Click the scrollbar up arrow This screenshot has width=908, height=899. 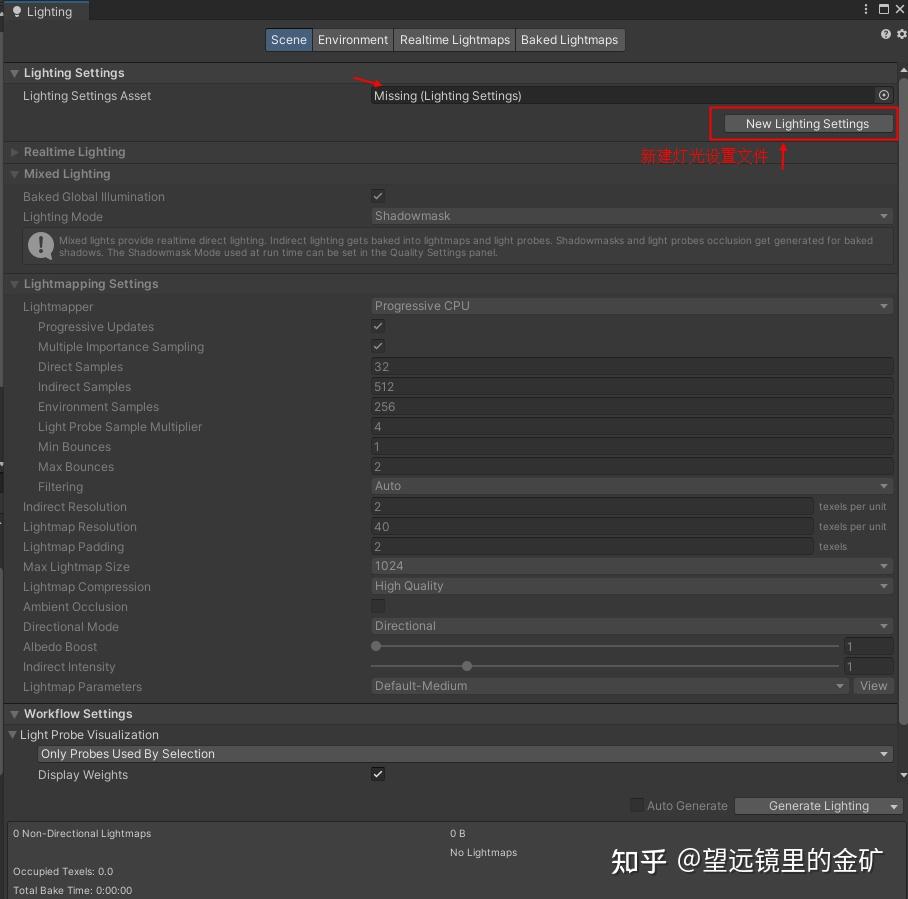pos(903,70)
